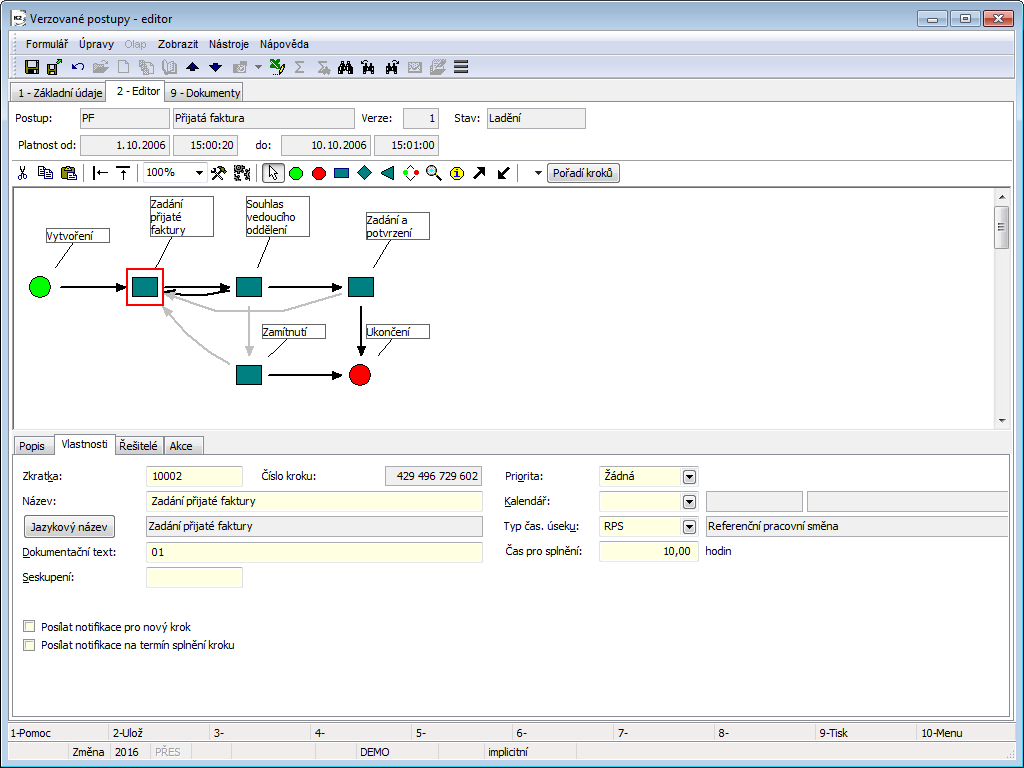Enable Posílat notifikace pro nový krok
Screen dimensions: 1024x768
pos(29,627)
